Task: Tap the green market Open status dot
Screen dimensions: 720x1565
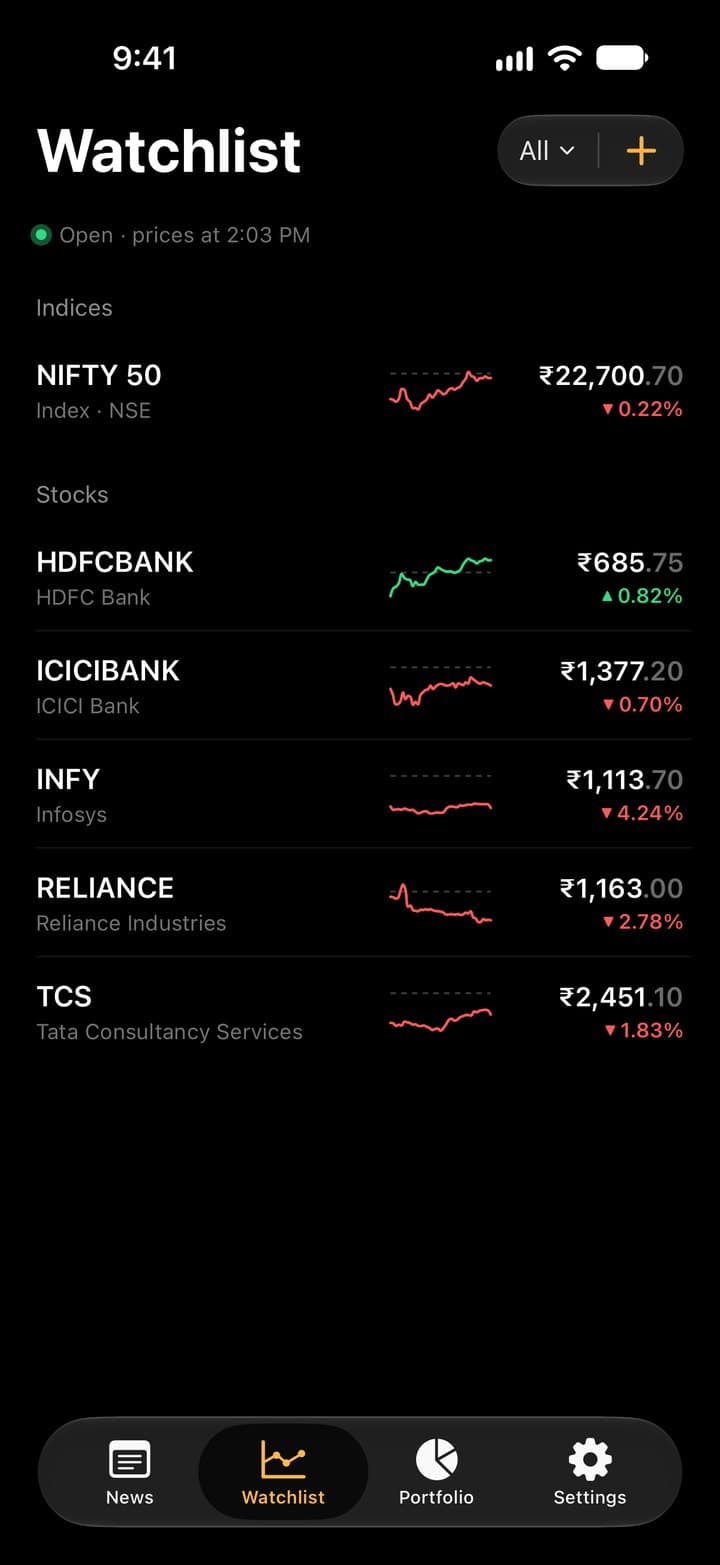Action: (x=41, y=235)
